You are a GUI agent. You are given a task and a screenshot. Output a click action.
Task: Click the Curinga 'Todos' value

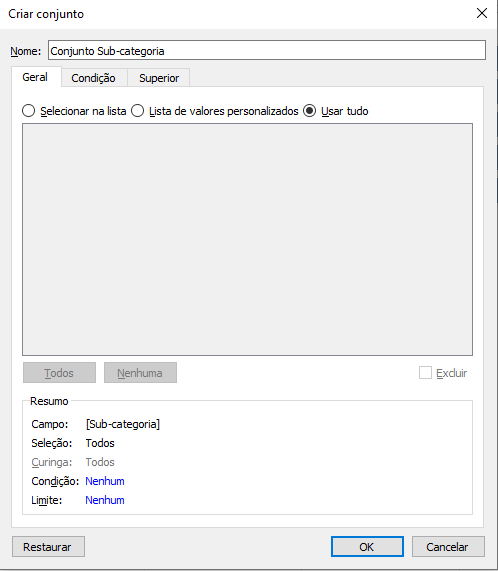(100, 462)
